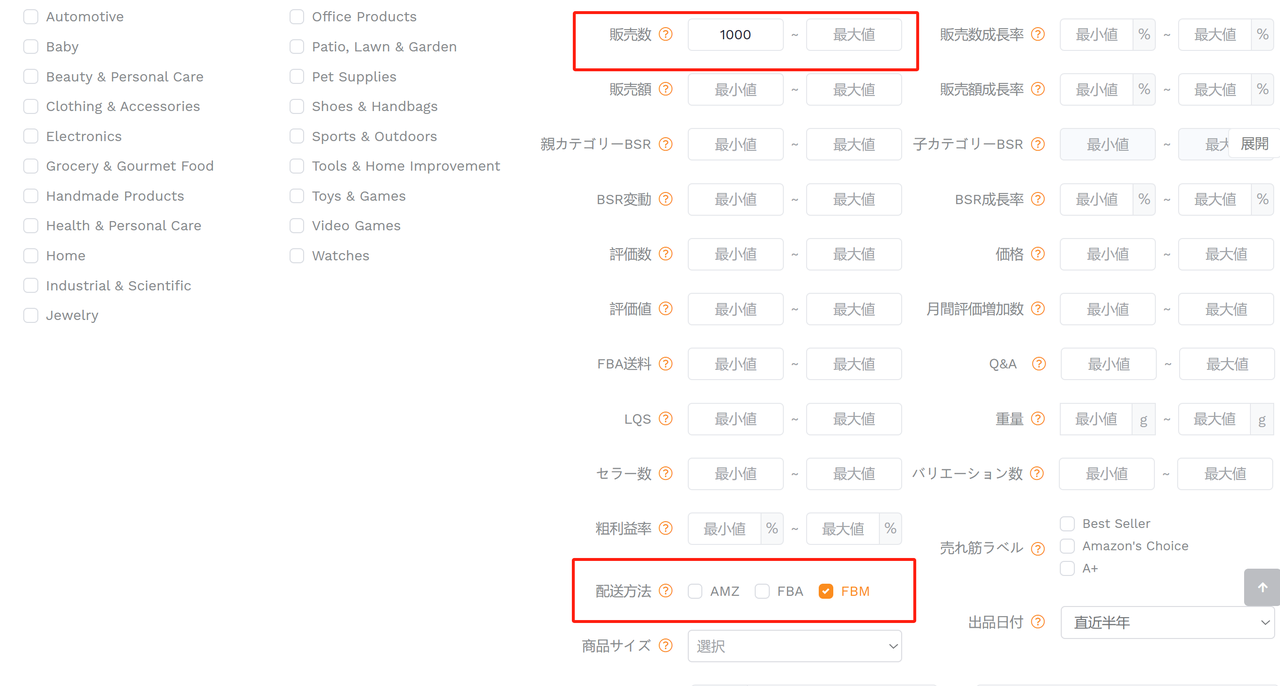Tick the Toys & Games category checkbox
This screenshot has width=1280, height=686.
click(297, 196)
